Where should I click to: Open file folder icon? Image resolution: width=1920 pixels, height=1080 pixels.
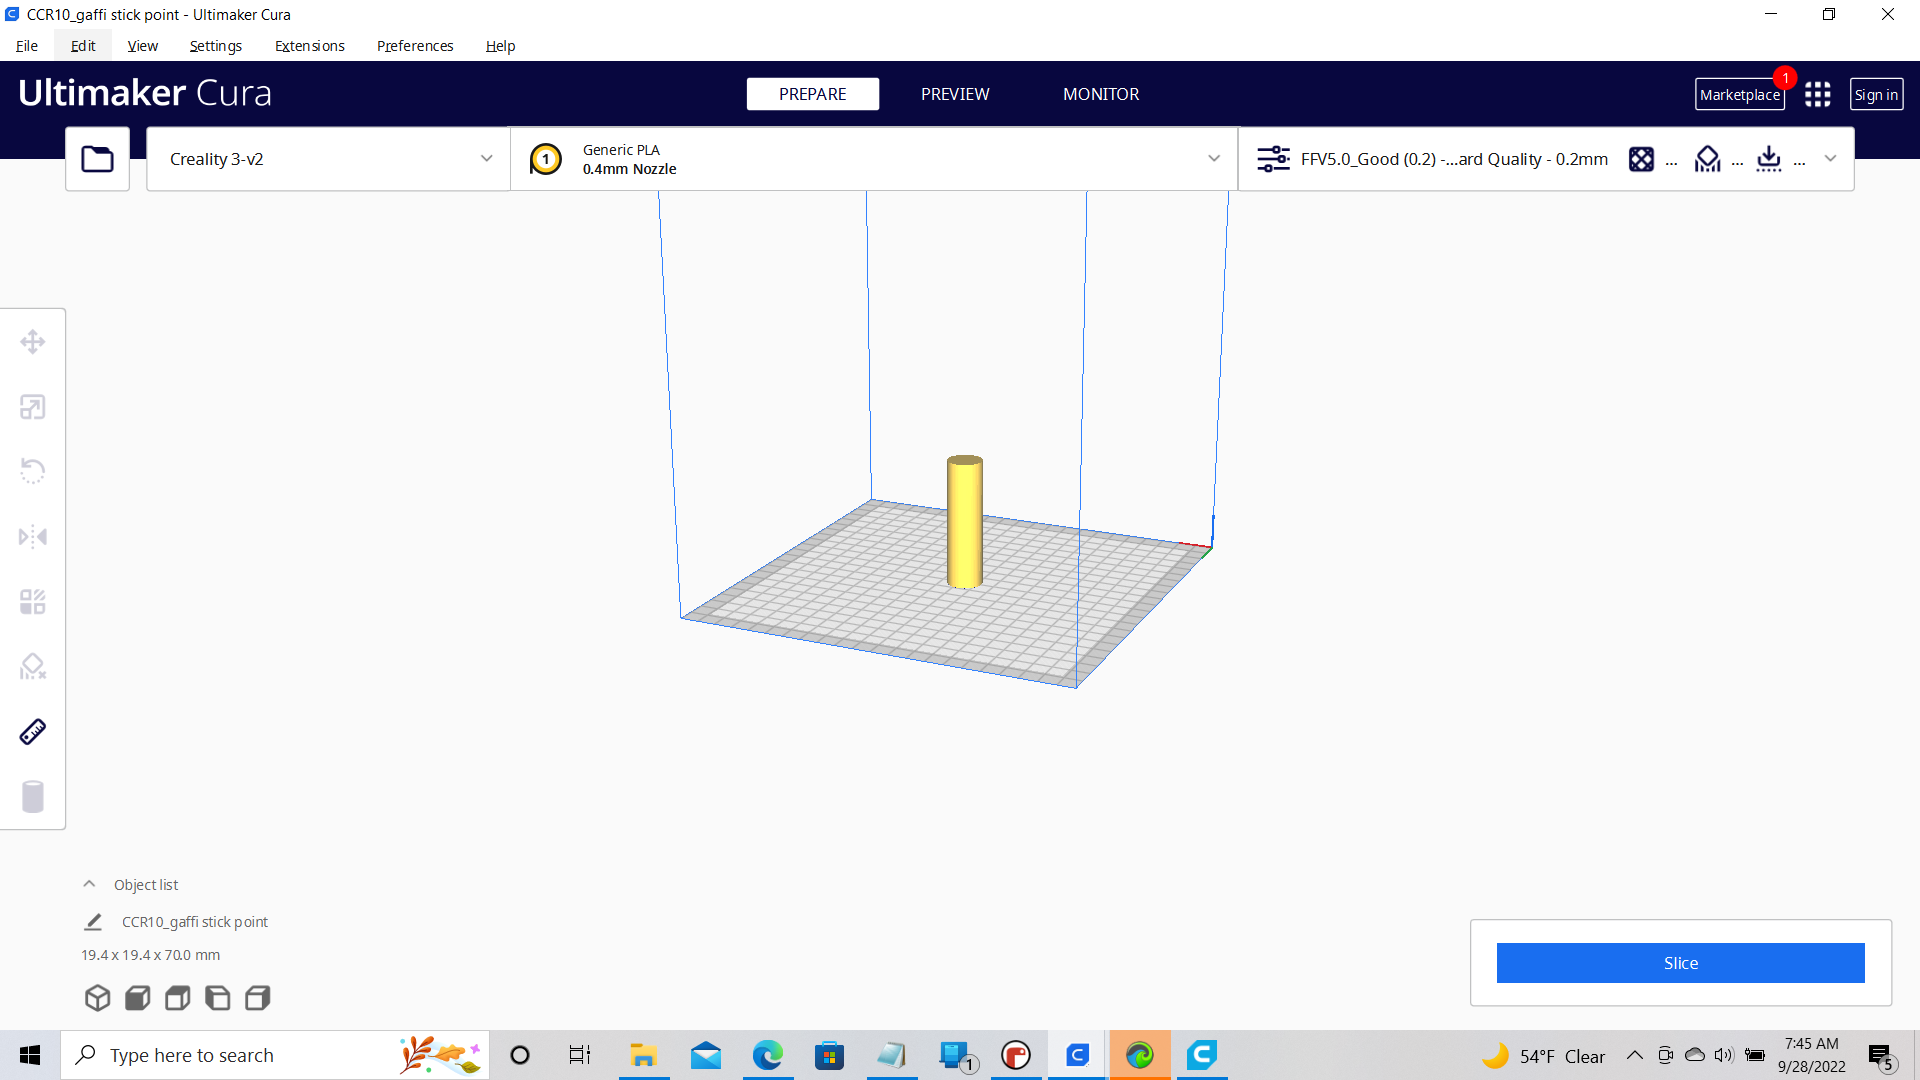click(x=97, y=159)
